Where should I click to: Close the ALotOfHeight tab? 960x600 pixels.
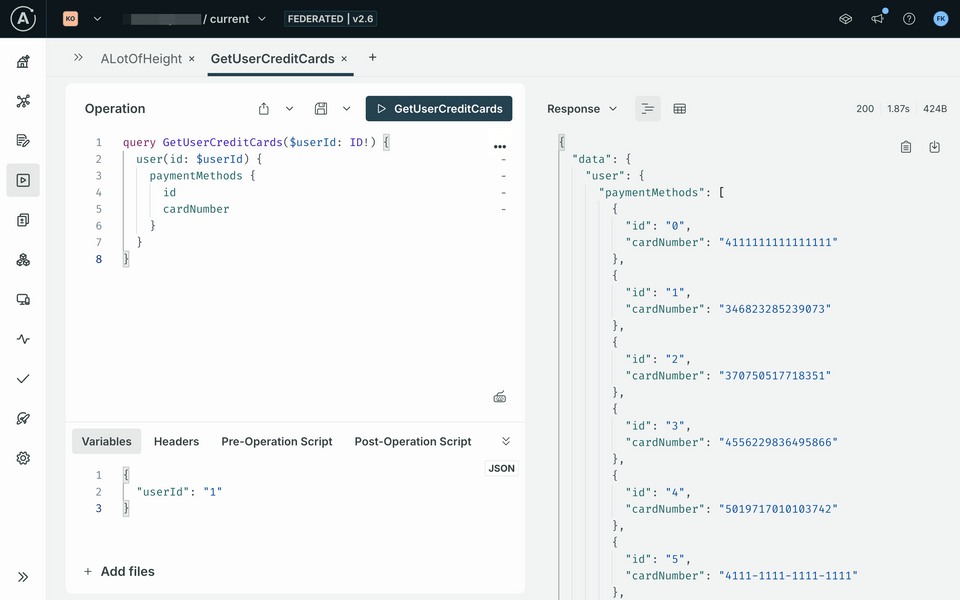pyautogui.click(x=192, y=59)
